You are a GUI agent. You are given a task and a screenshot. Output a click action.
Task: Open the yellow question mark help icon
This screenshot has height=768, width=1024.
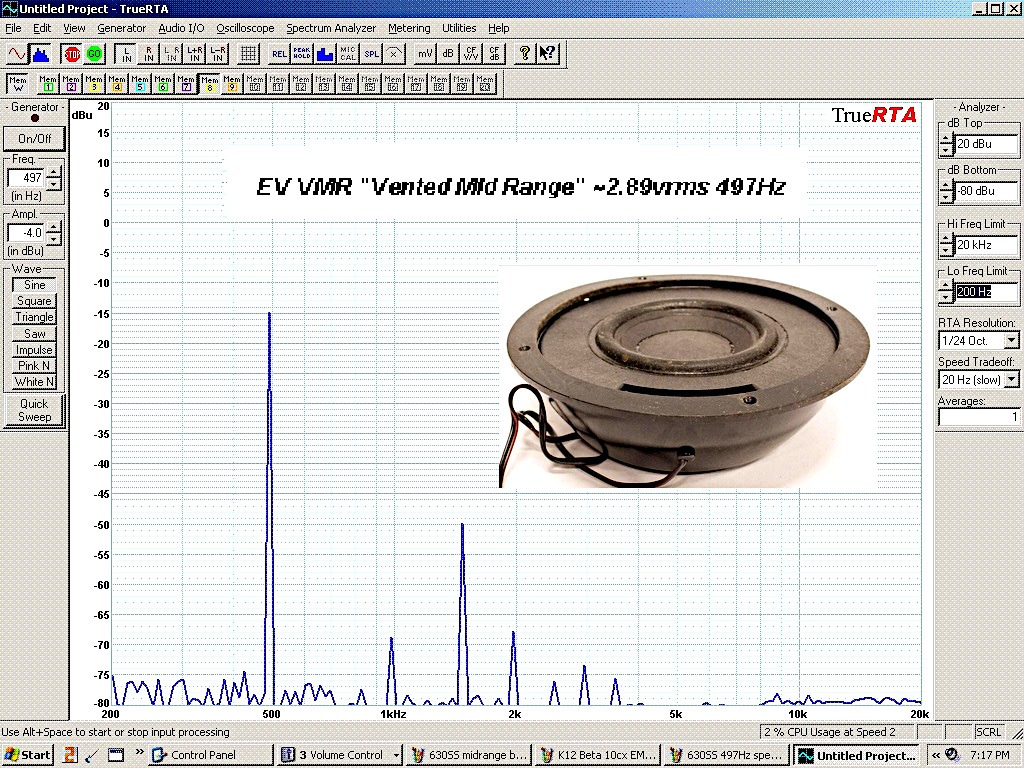coord(524,54)
